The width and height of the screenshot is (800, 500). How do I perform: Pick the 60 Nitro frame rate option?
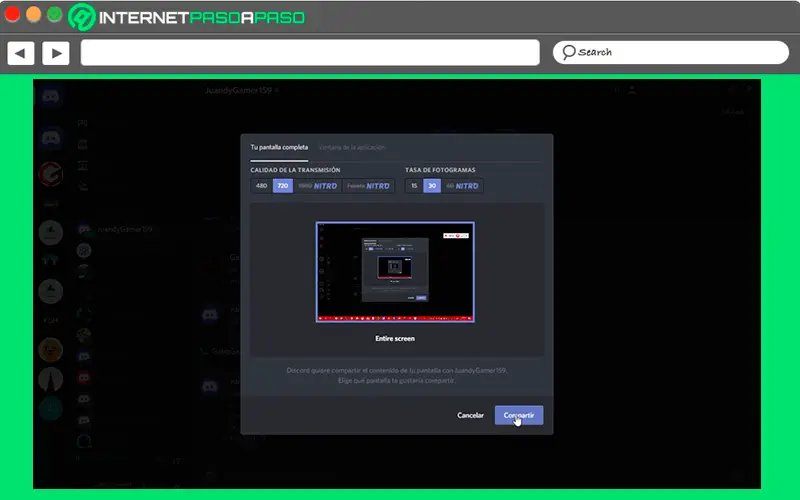[x=462, y=186]
